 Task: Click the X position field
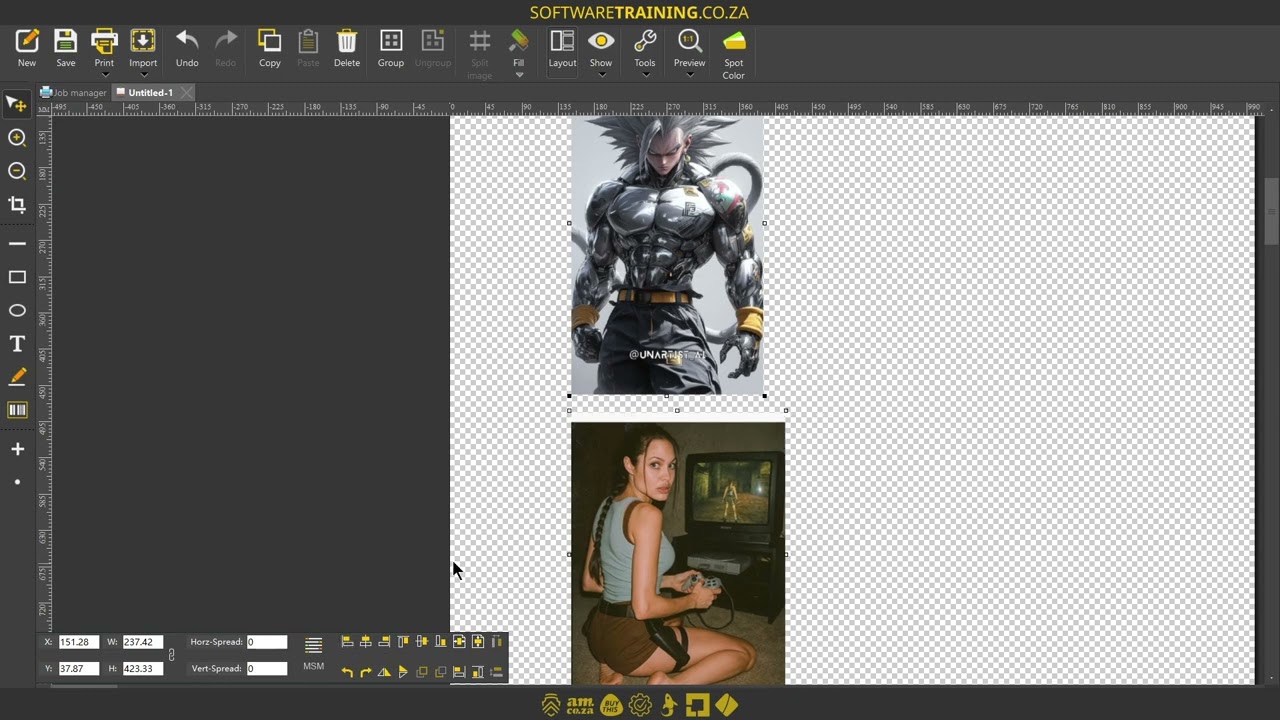point(78,642)
